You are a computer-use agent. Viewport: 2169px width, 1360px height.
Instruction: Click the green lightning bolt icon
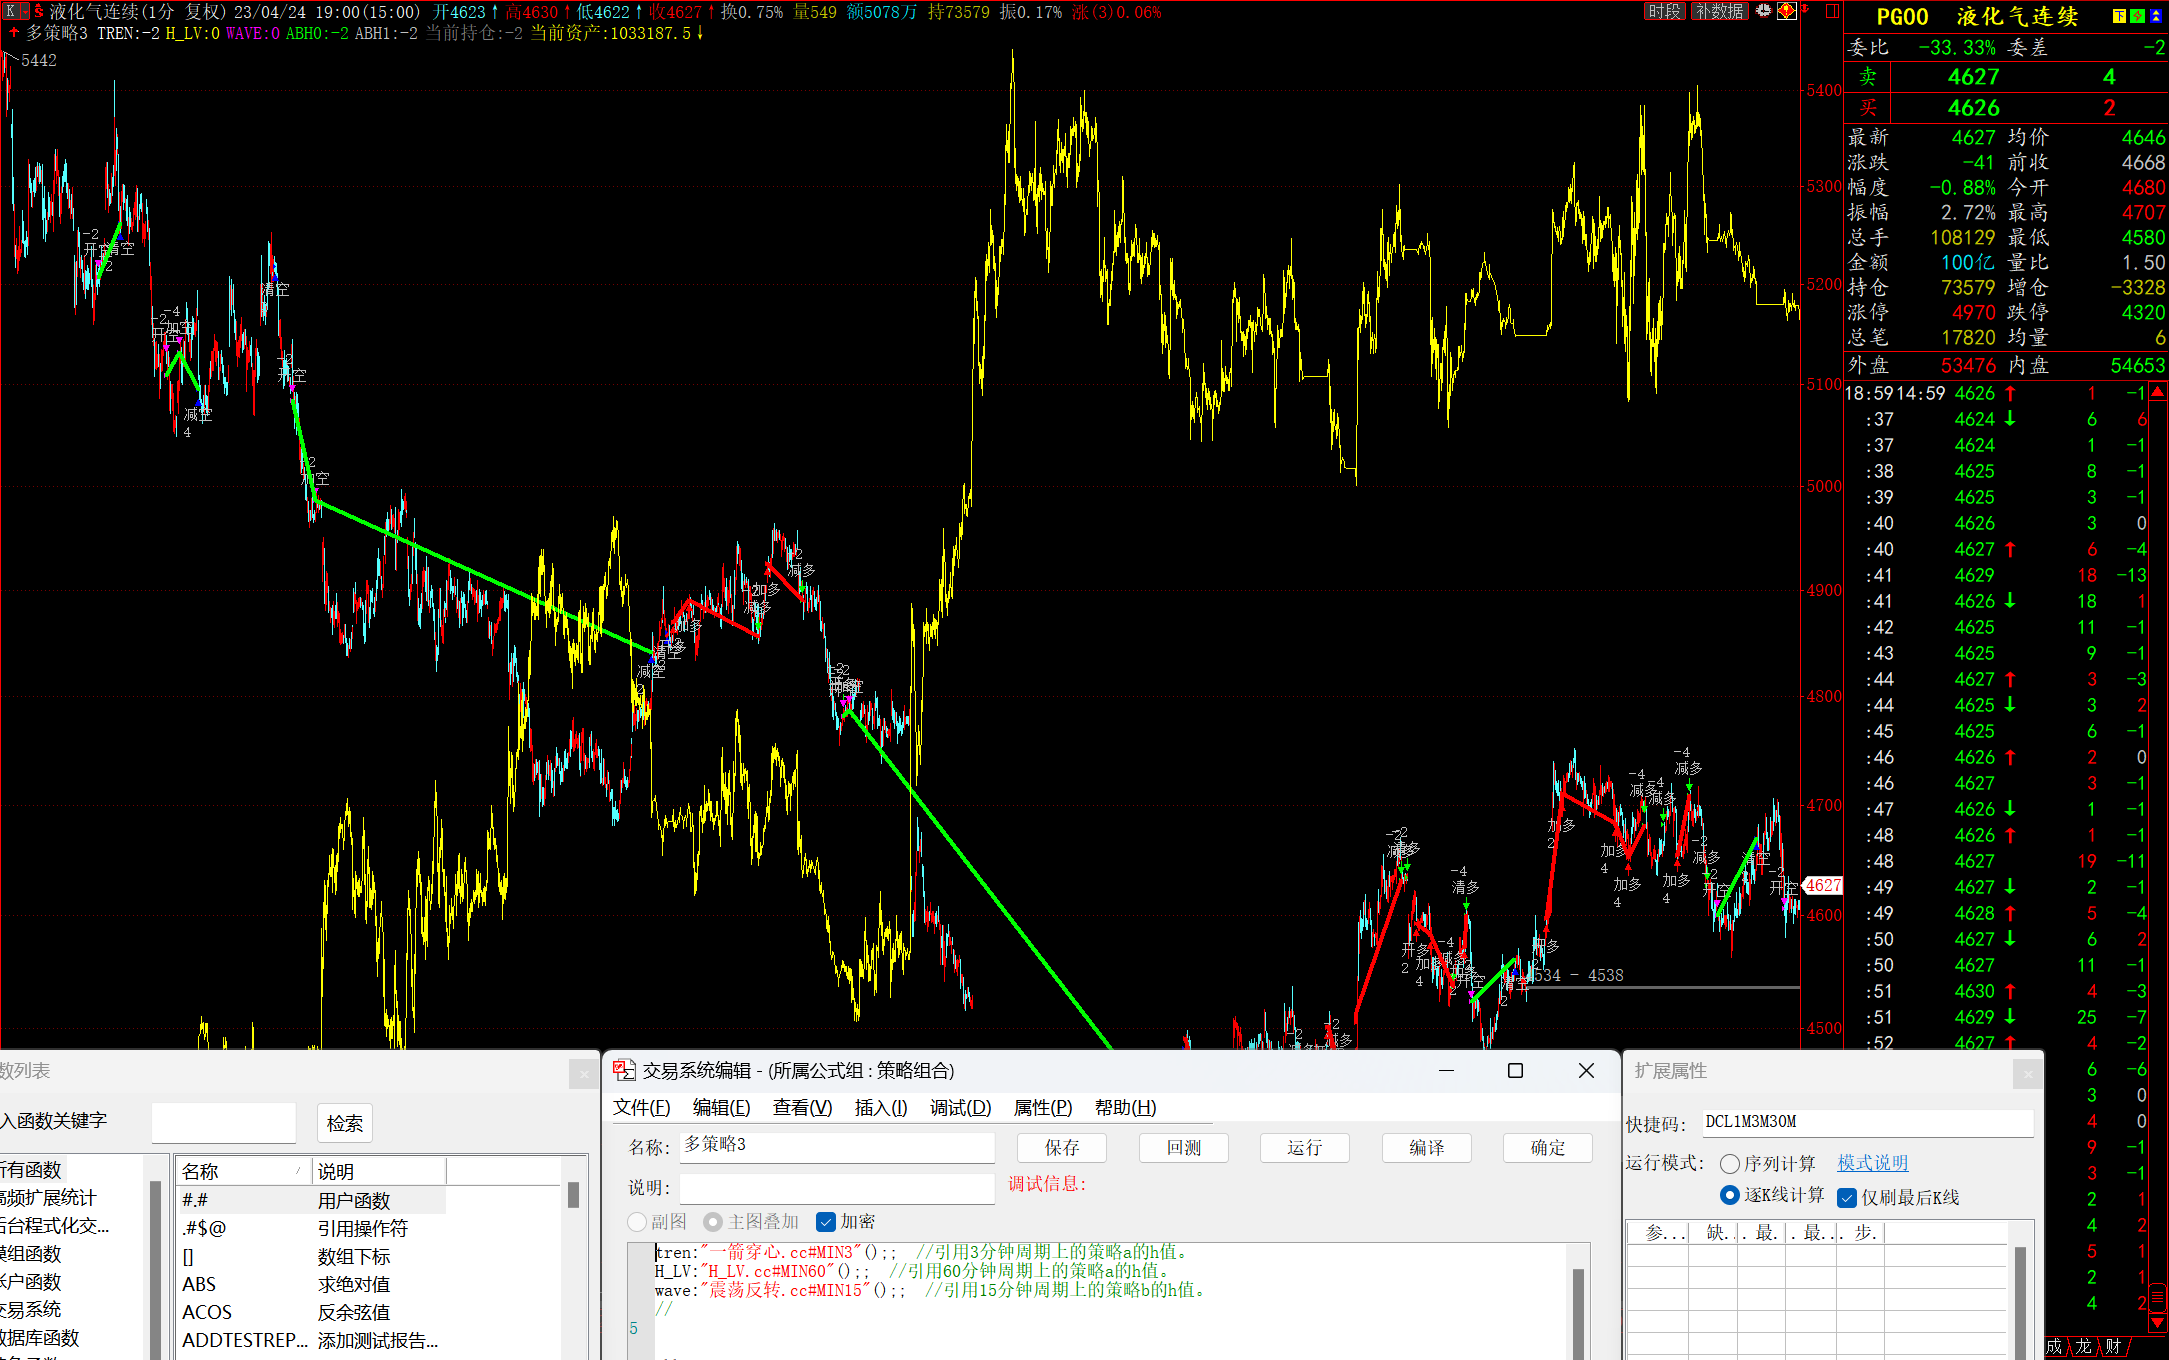[2137, 16]
